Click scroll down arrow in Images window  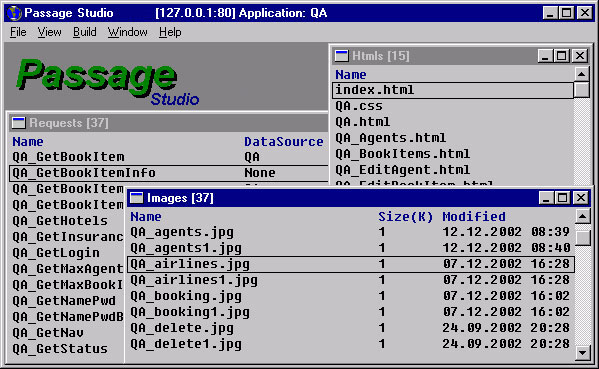(583, 353)
